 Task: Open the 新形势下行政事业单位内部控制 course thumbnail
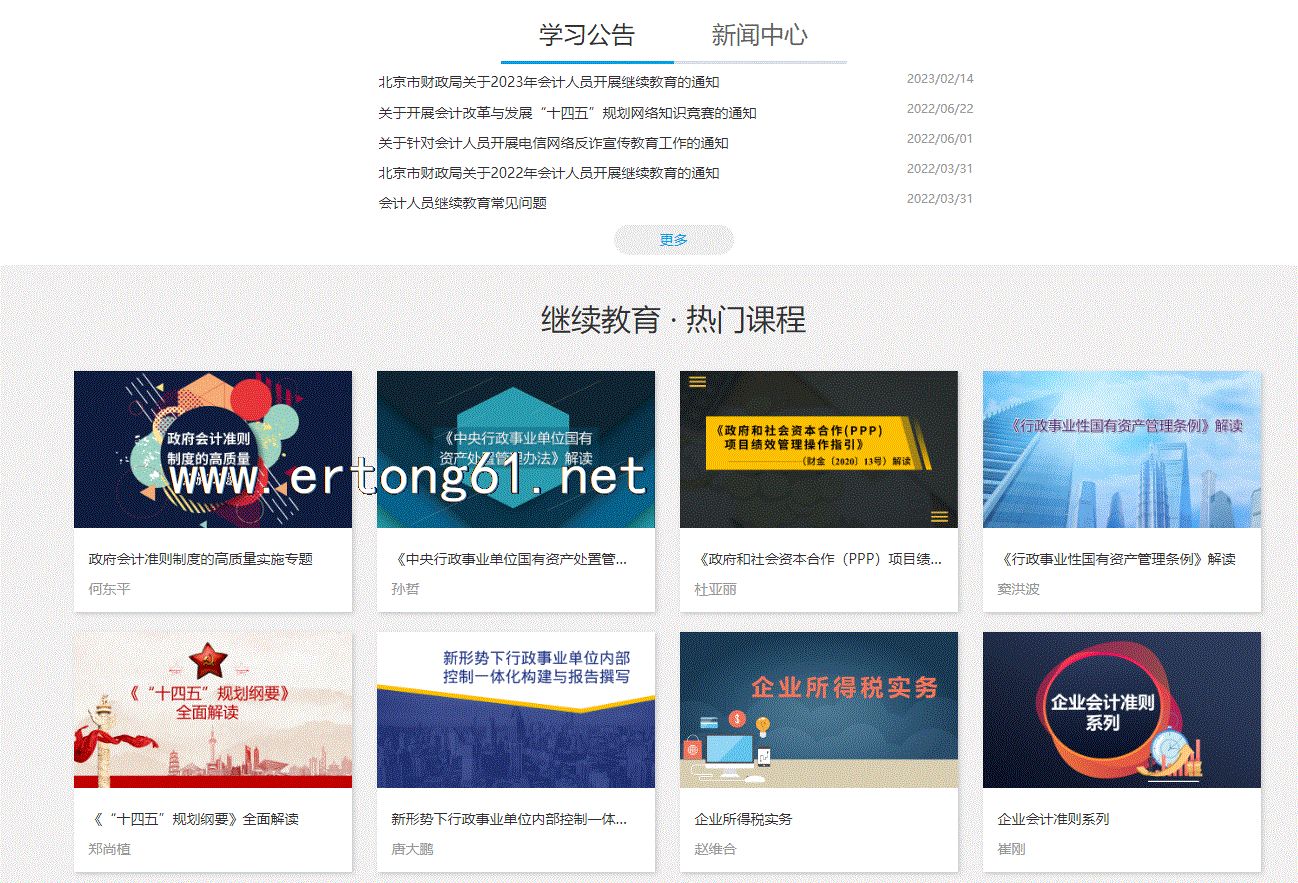(x=516, y=709)
